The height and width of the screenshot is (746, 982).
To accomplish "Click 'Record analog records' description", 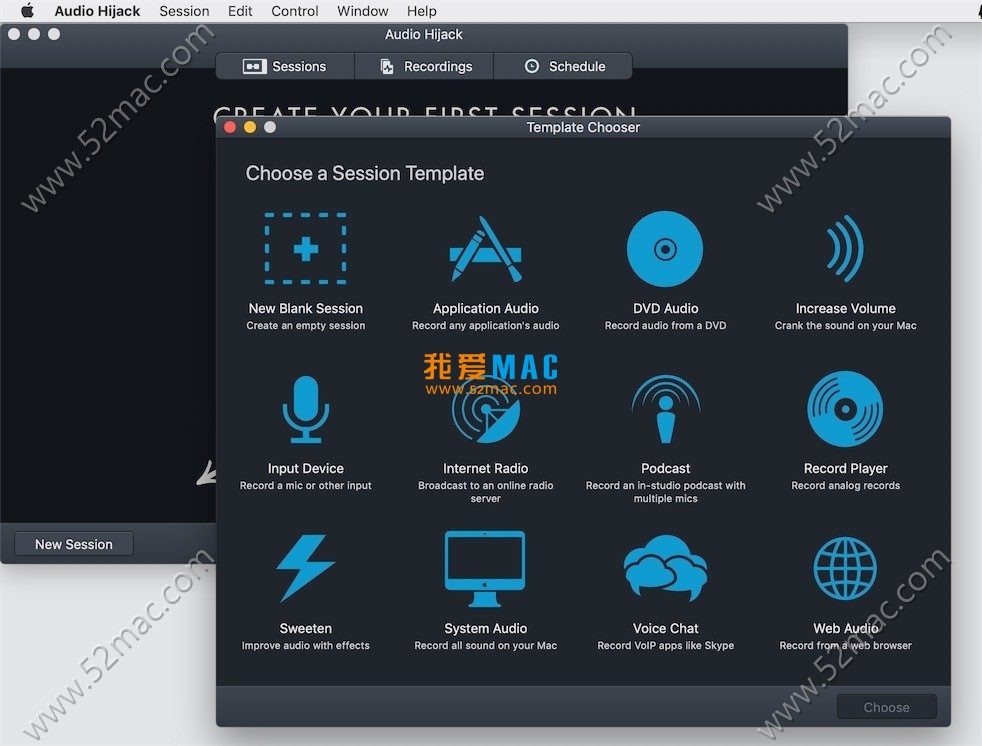I will [845, 485].
